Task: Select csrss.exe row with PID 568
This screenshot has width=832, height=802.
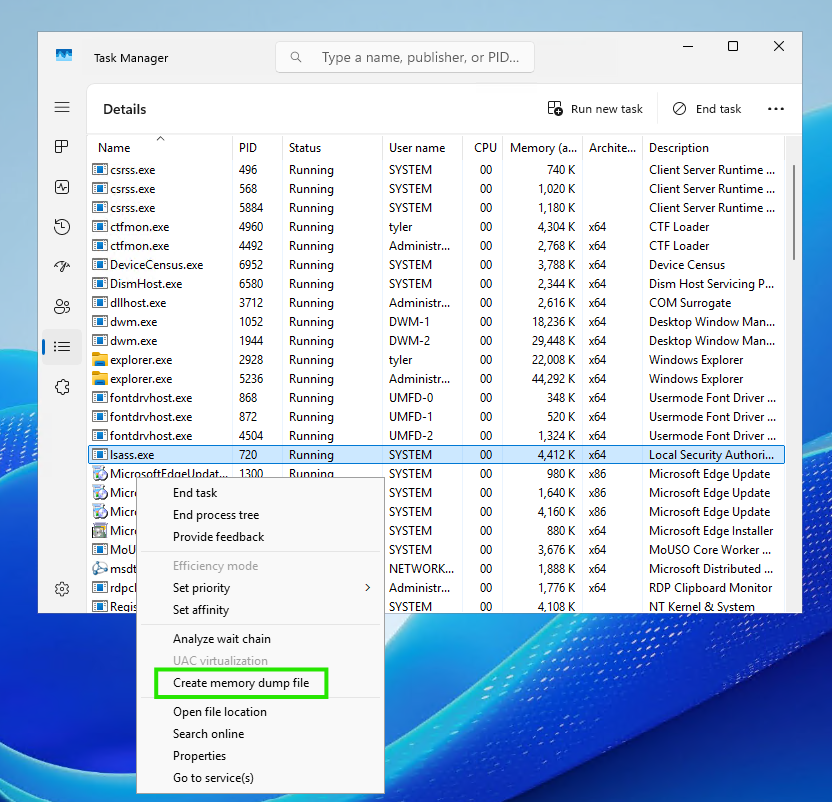Action: pos(436,188)
